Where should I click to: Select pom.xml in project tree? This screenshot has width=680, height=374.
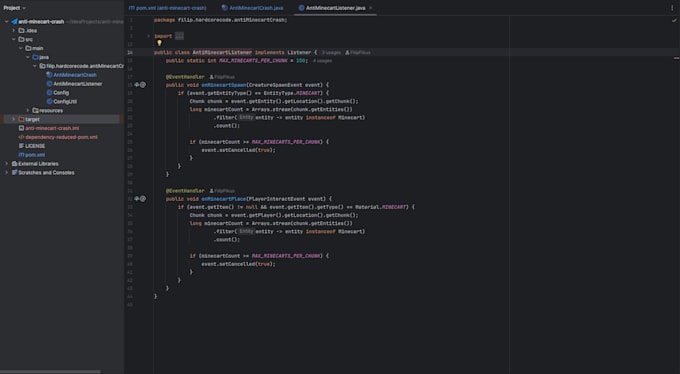(35, 155)
